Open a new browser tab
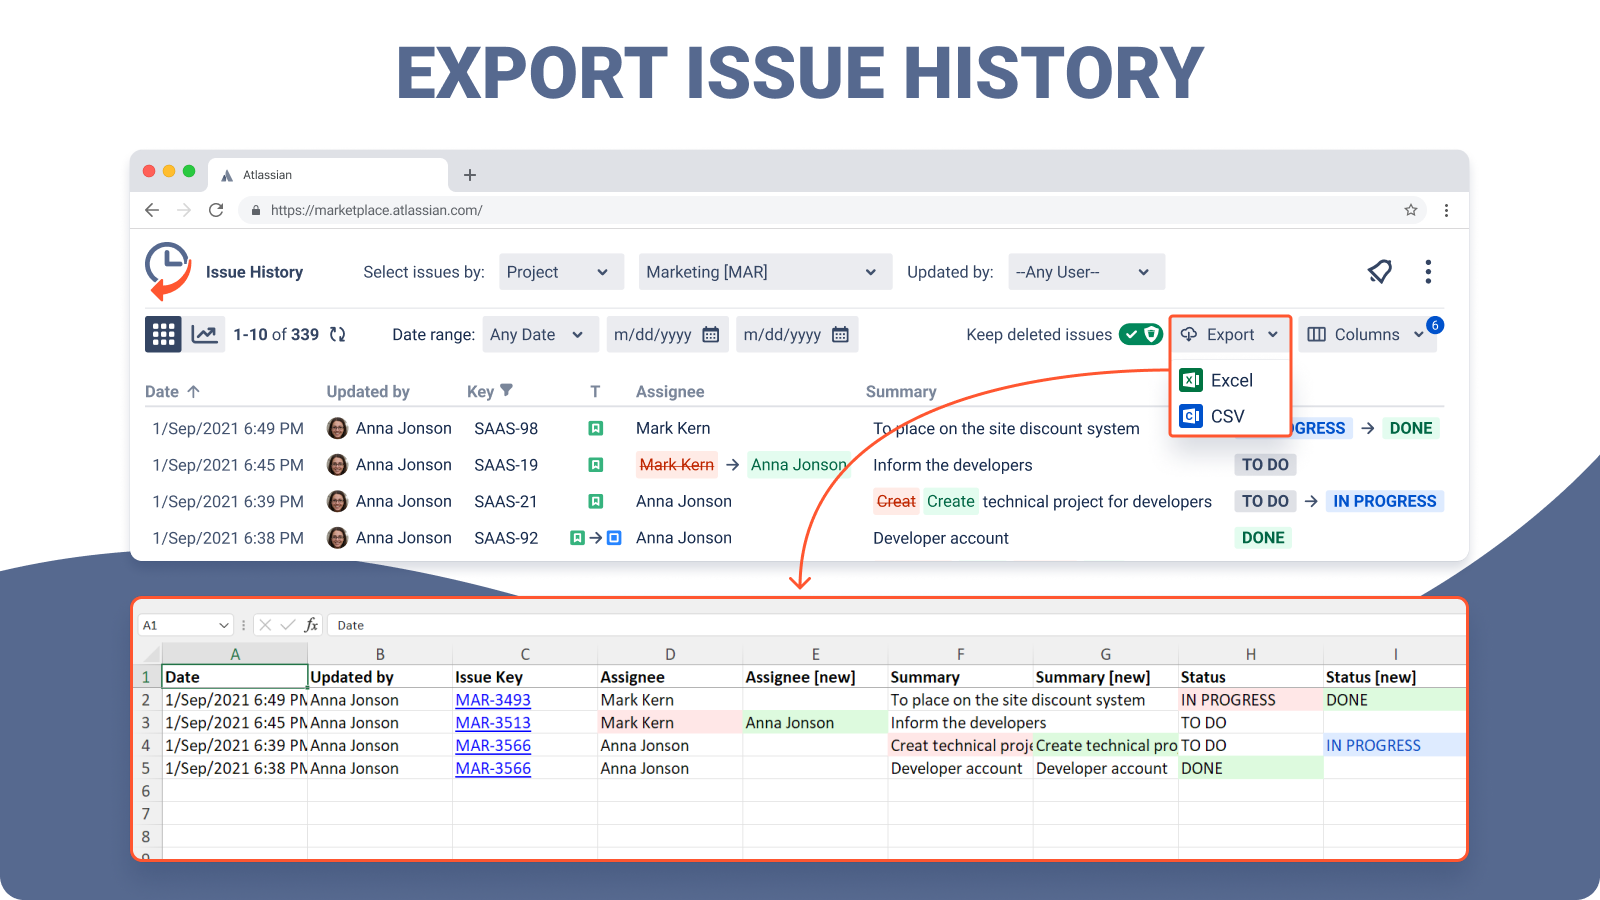Viewport: 1600px width, 900px height. pyautogui.click(x=470, y=175)
